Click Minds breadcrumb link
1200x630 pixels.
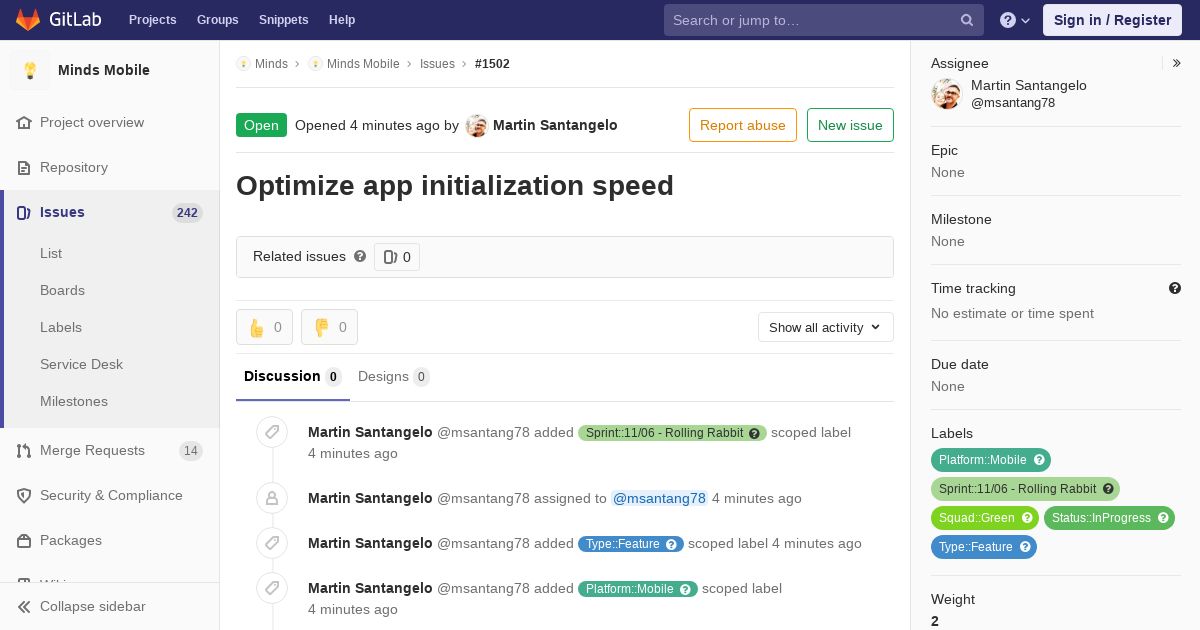pos(271,63)
